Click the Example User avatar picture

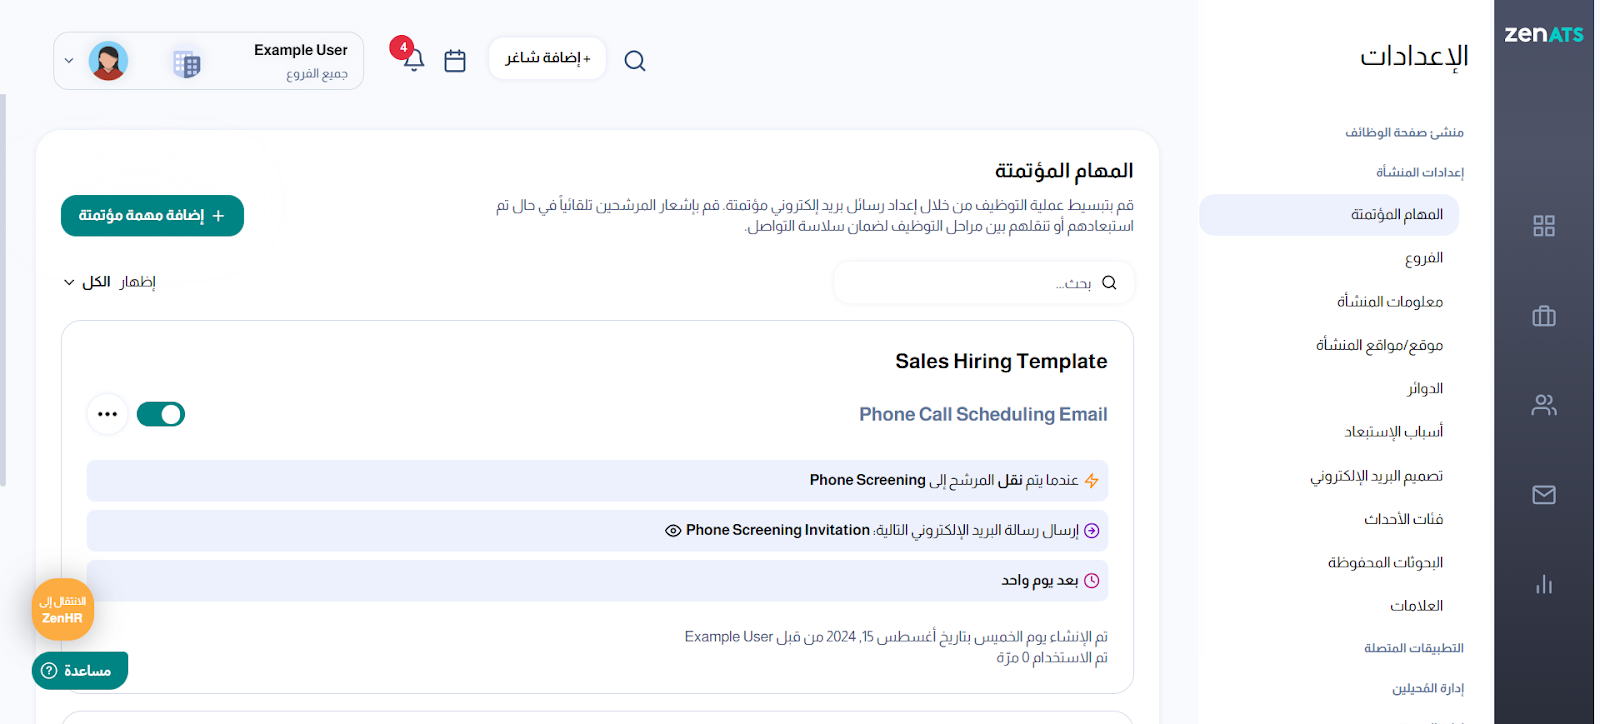pos(108,61)
